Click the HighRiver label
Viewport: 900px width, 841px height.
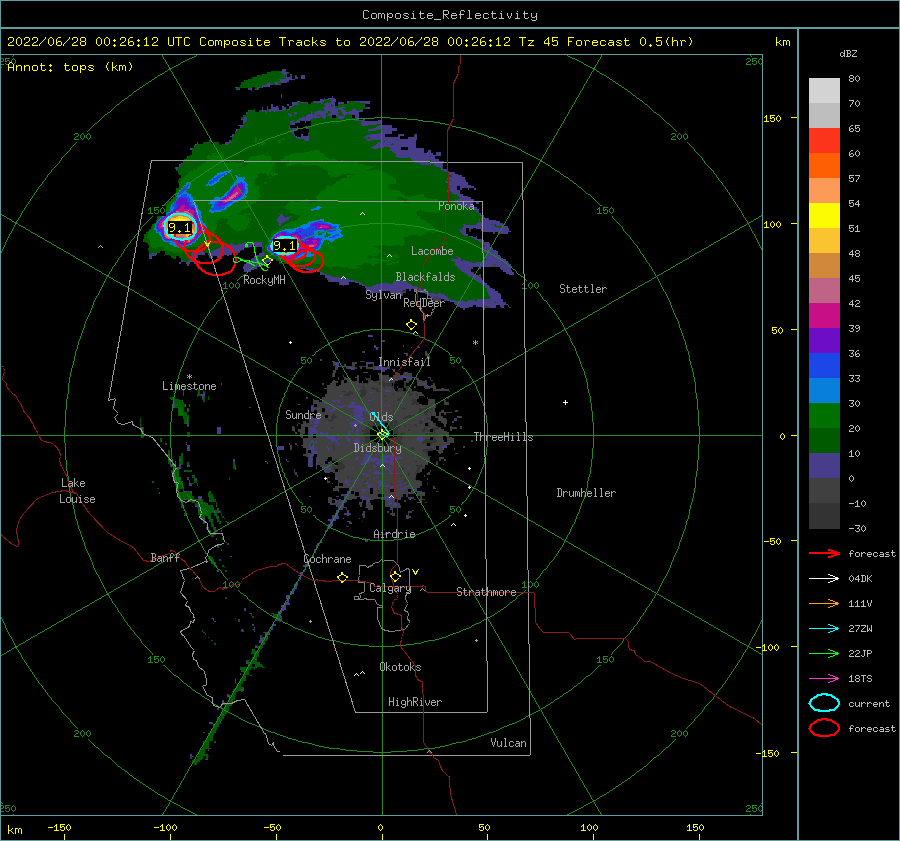click(x=415, y=702)
